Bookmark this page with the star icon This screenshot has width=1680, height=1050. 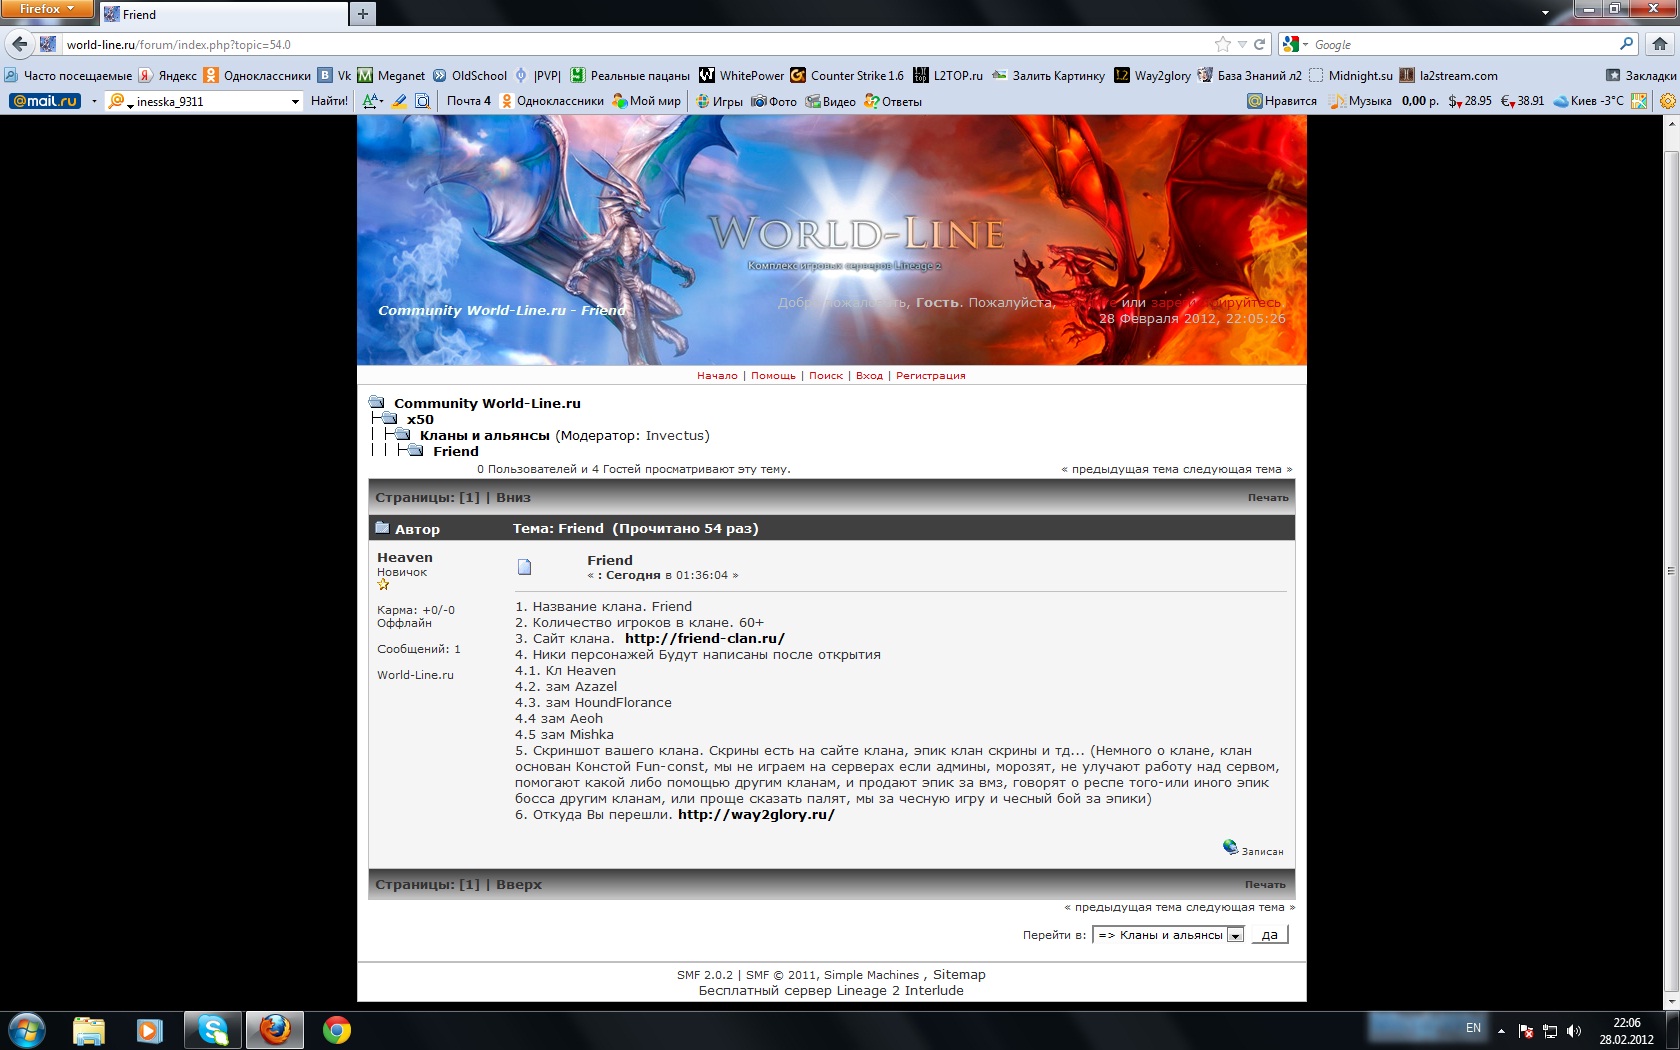click(1222, 44)
